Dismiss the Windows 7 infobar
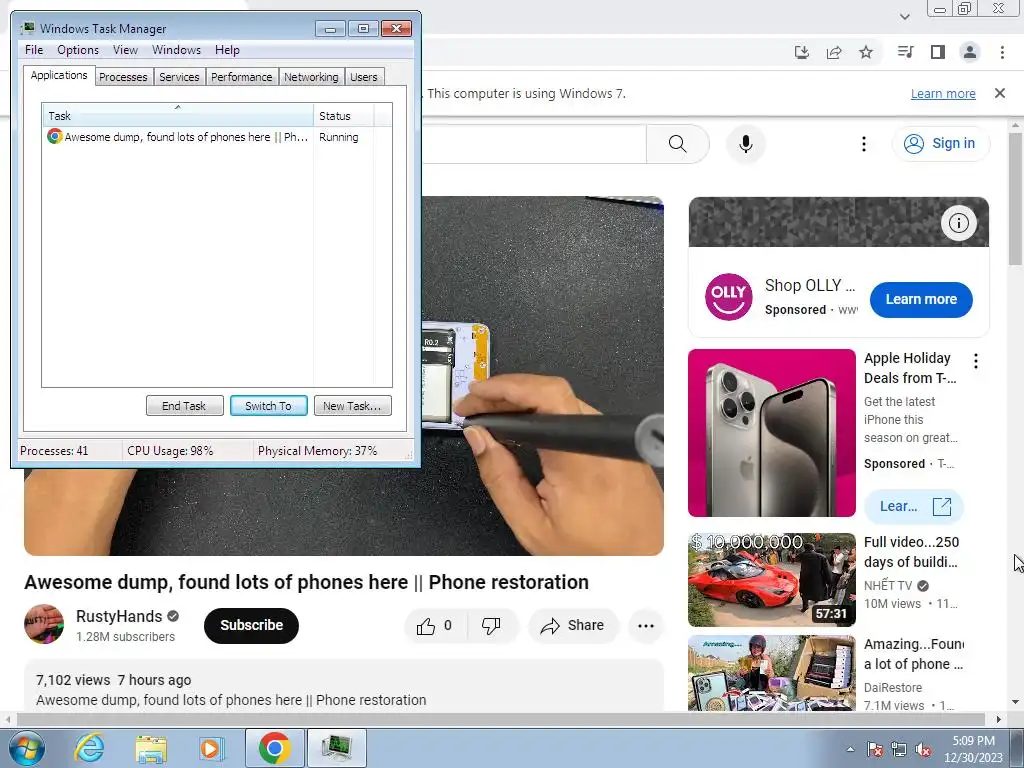Image resolution: width=1024 pixels, height=768 pixels. 1000,93
